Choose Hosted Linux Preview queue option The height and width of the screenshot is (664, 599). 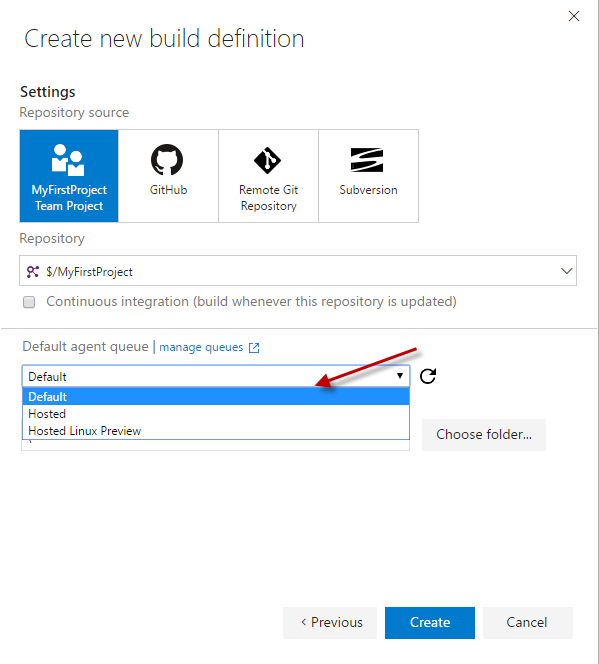216,431
